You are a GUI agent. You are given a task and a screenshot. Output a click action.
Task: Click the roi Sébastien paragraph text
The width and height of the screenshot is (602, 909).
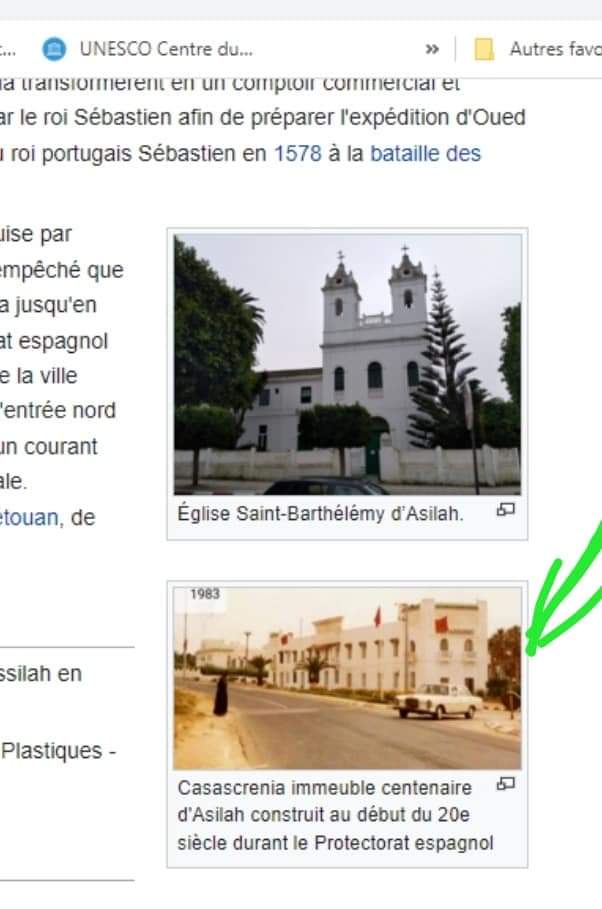[x=263, y=118]
